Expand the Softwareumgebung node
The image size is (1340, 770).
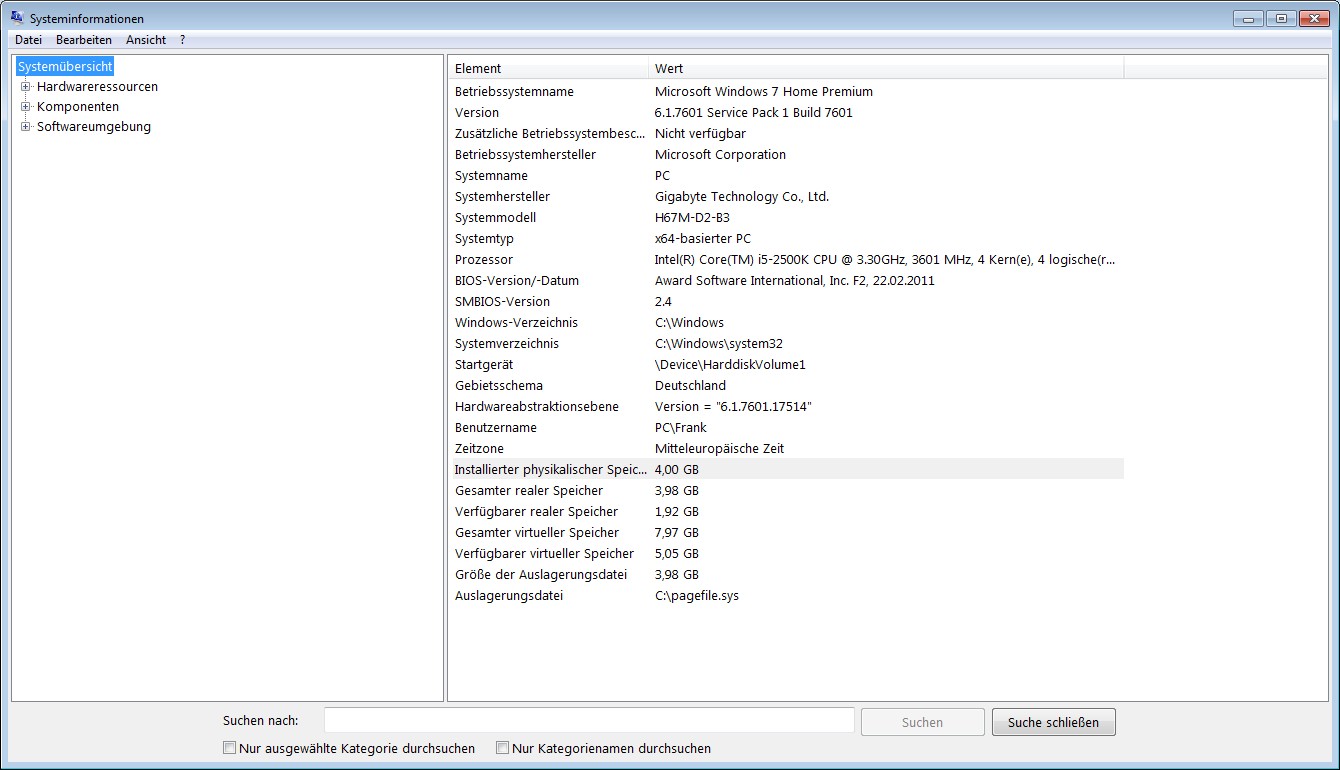coord(26,126)
